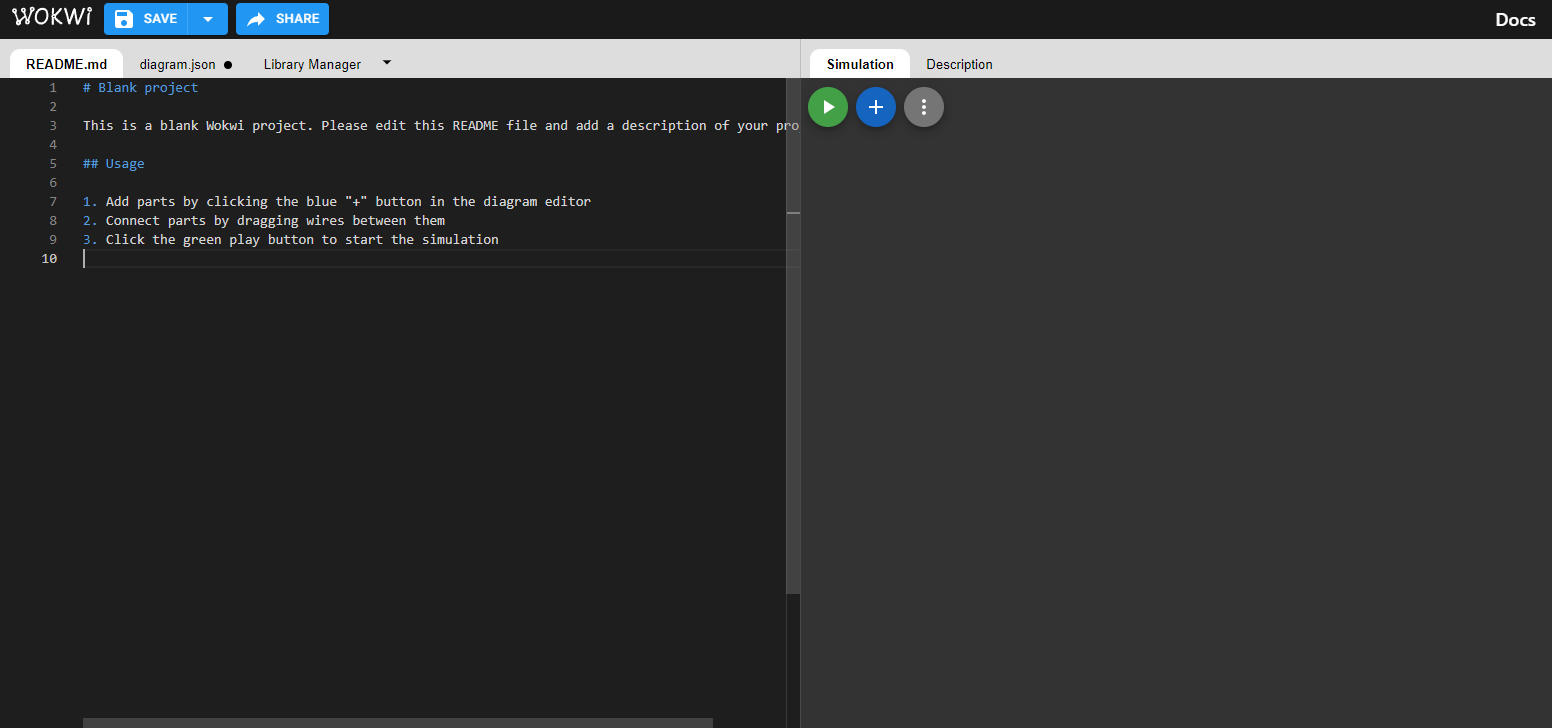Image resolution: width=1552 pixels, height=728 pixels.
Task: Select the Description tab
Action: (959, 64)
